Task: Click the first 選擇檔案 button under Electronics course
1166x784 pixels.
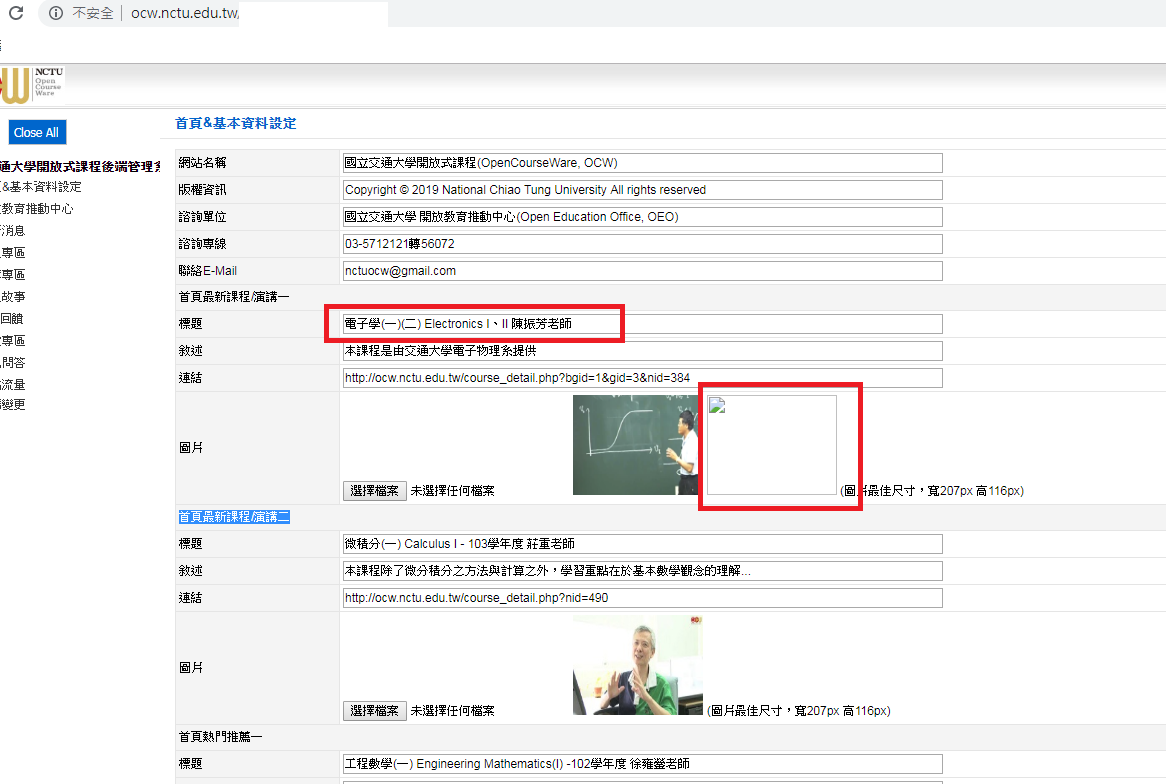Action: pos(374,491)
